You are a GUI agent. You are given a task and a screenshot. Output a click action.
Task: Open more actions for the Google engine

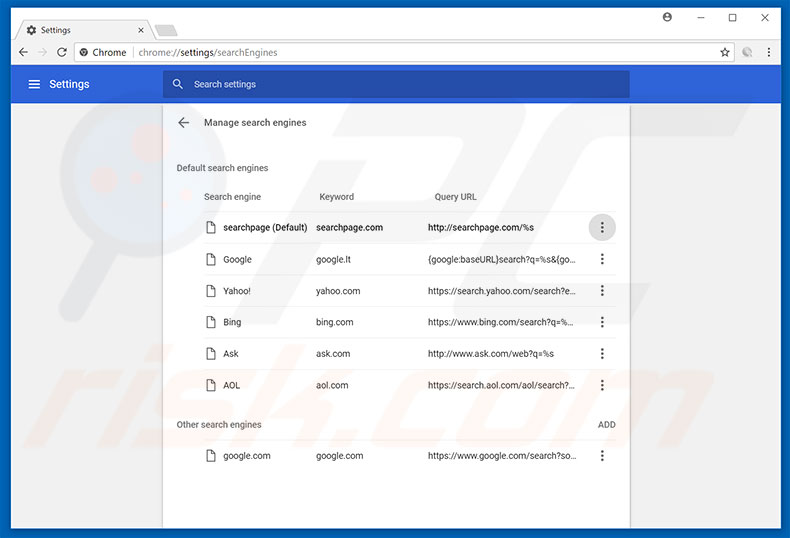(x=602, y=259)
